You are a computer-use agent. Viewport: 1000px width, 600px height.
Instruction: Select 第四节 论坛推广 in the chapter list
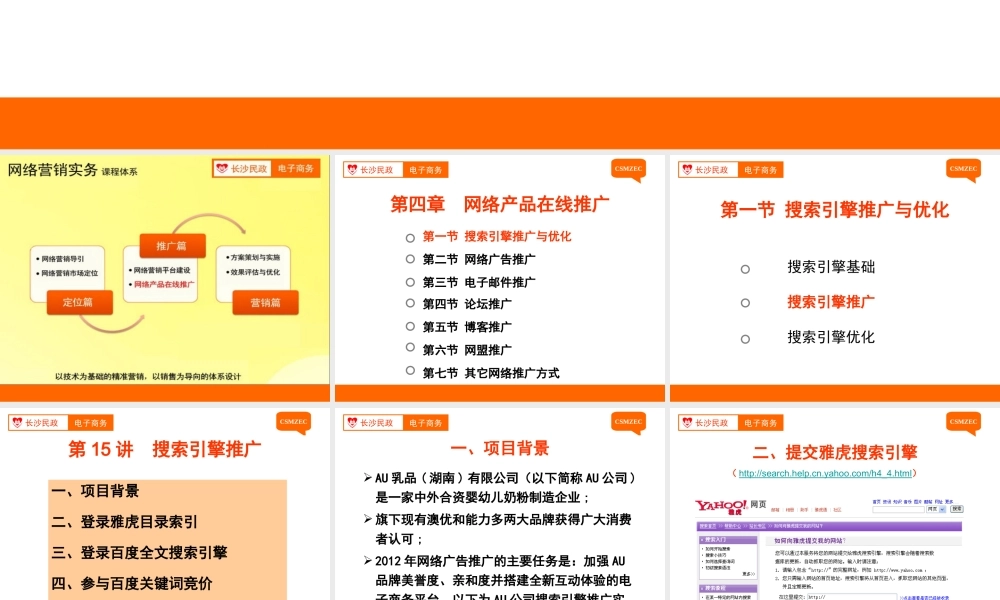coord(467,304)
